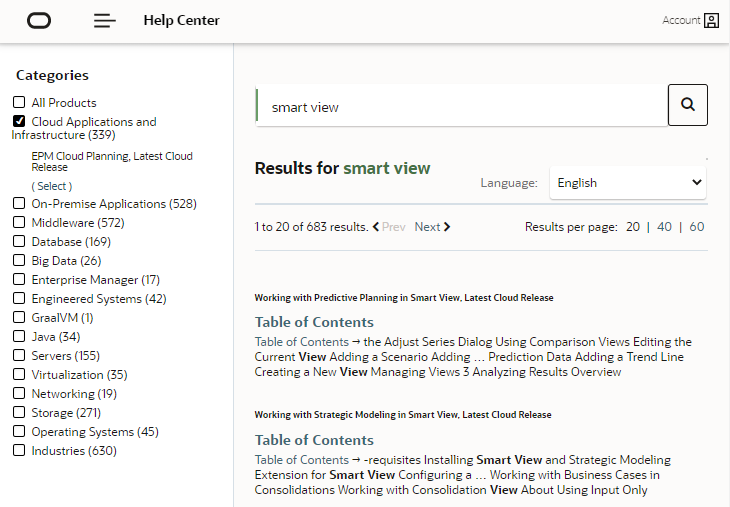
Task: Show 60 results per page
Action: [696, 227]
